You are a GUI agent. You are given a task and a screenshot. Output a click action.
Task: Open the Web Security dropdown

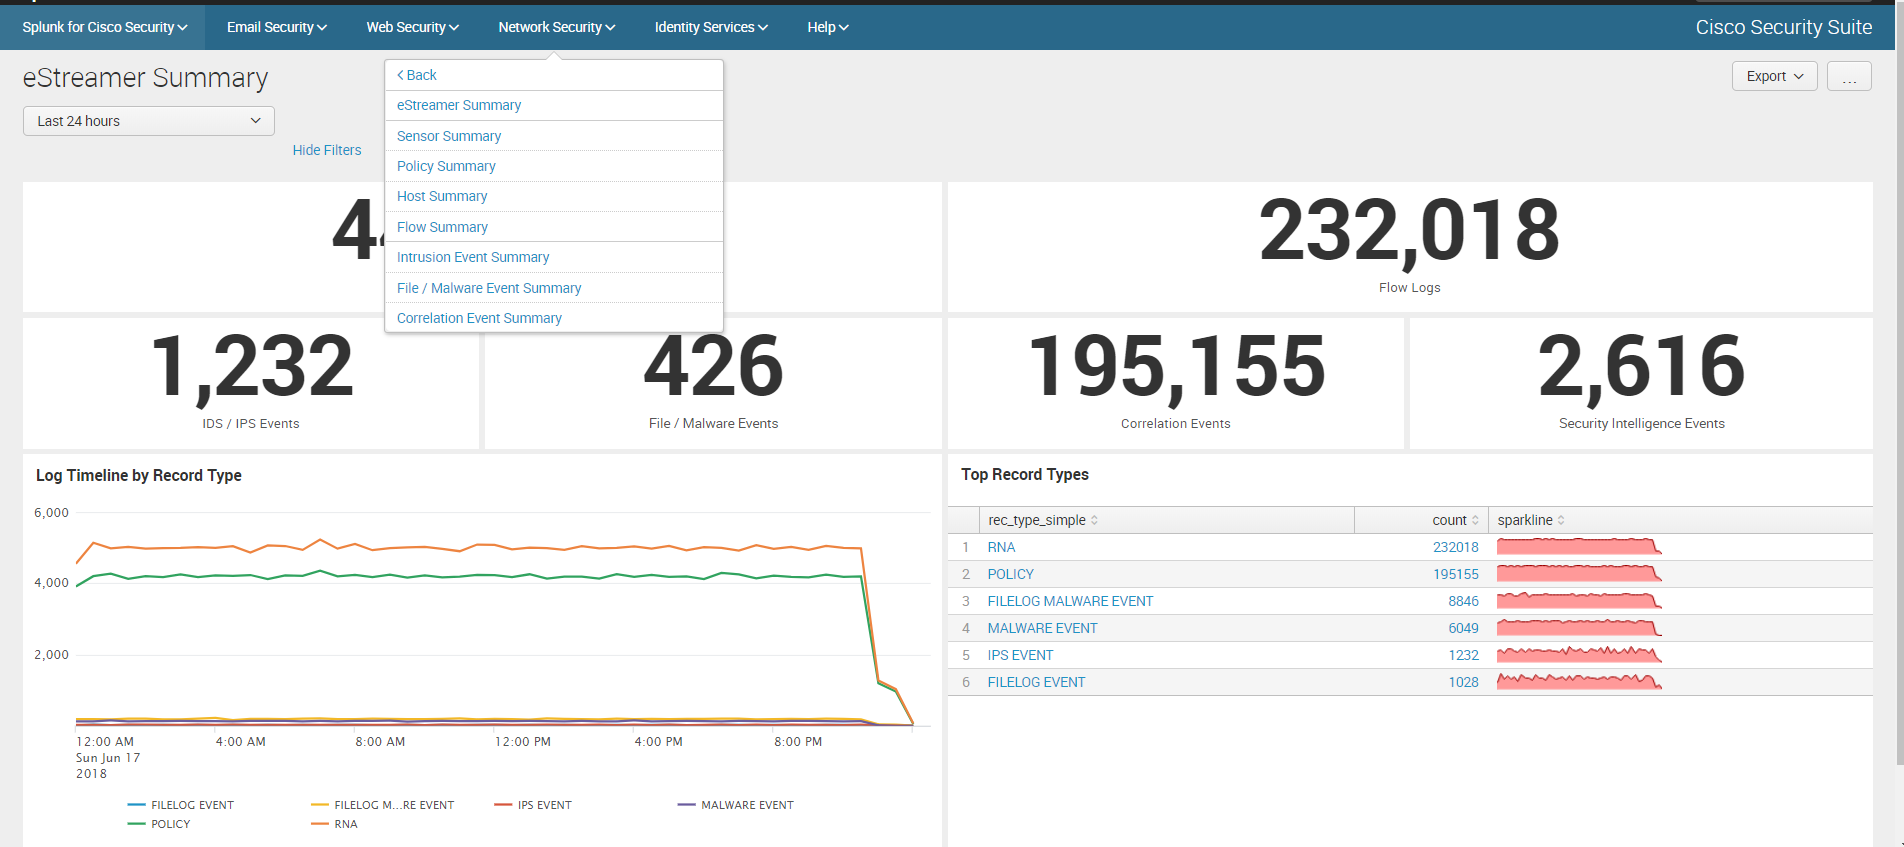[x=412, y=27]
